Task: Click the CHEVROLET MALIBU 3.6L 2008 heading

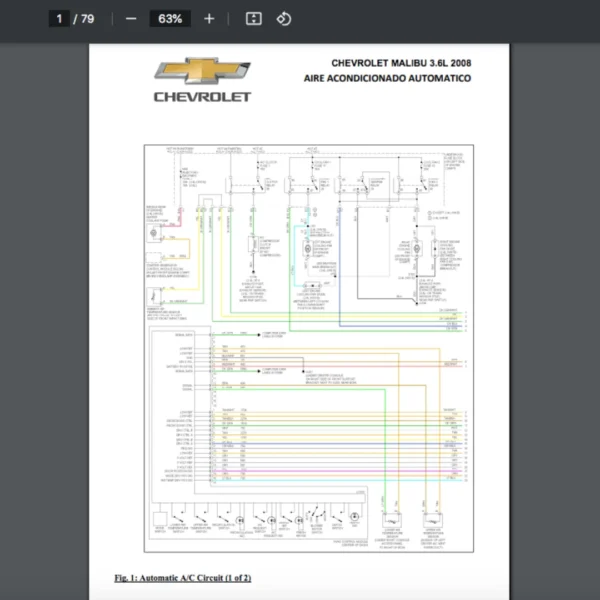Action: click(401, 63)
